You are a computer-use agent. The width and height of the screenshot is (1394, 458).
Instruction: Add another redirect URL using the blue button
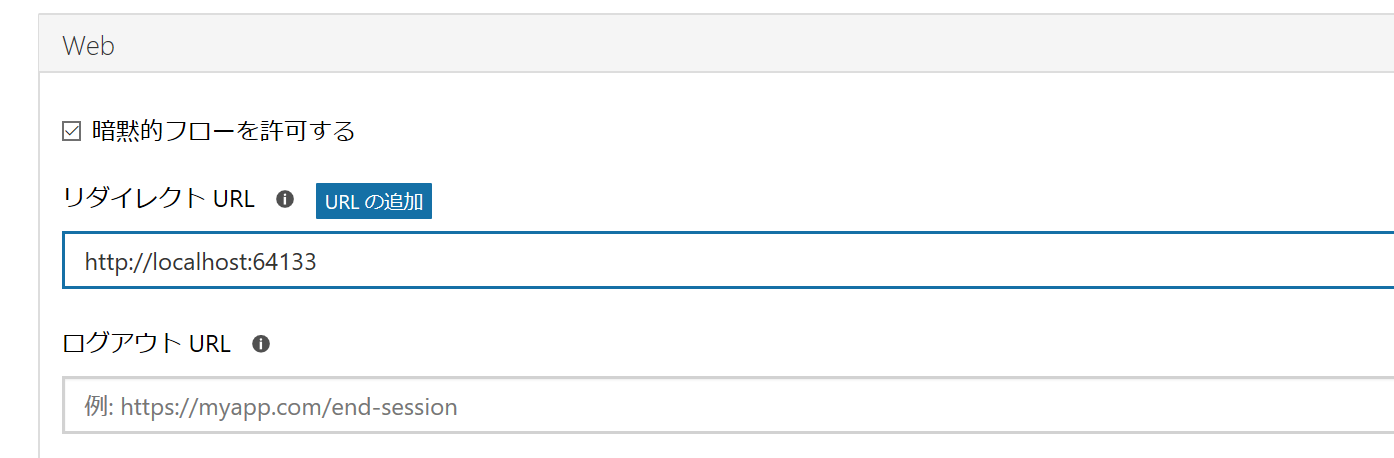click(x=374, y=200)
